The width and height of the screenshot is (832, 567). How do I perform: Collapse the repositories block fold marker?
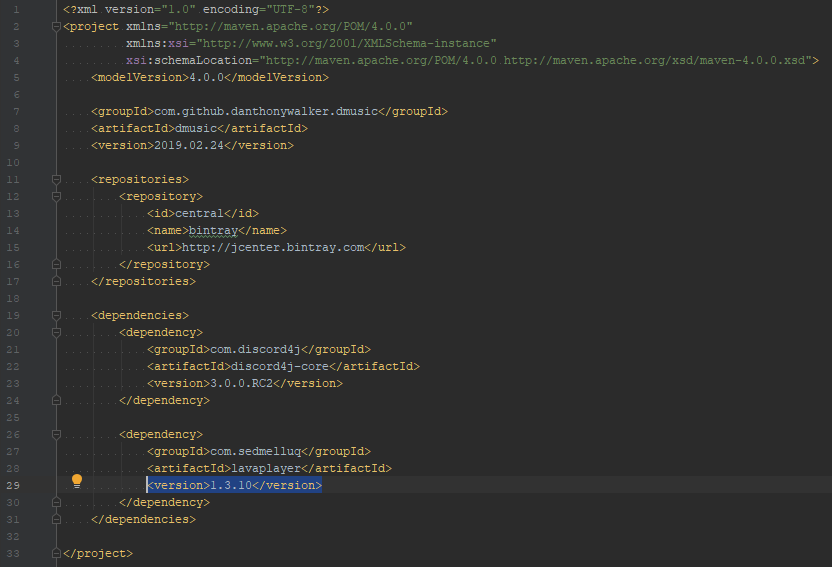point(56,179)
